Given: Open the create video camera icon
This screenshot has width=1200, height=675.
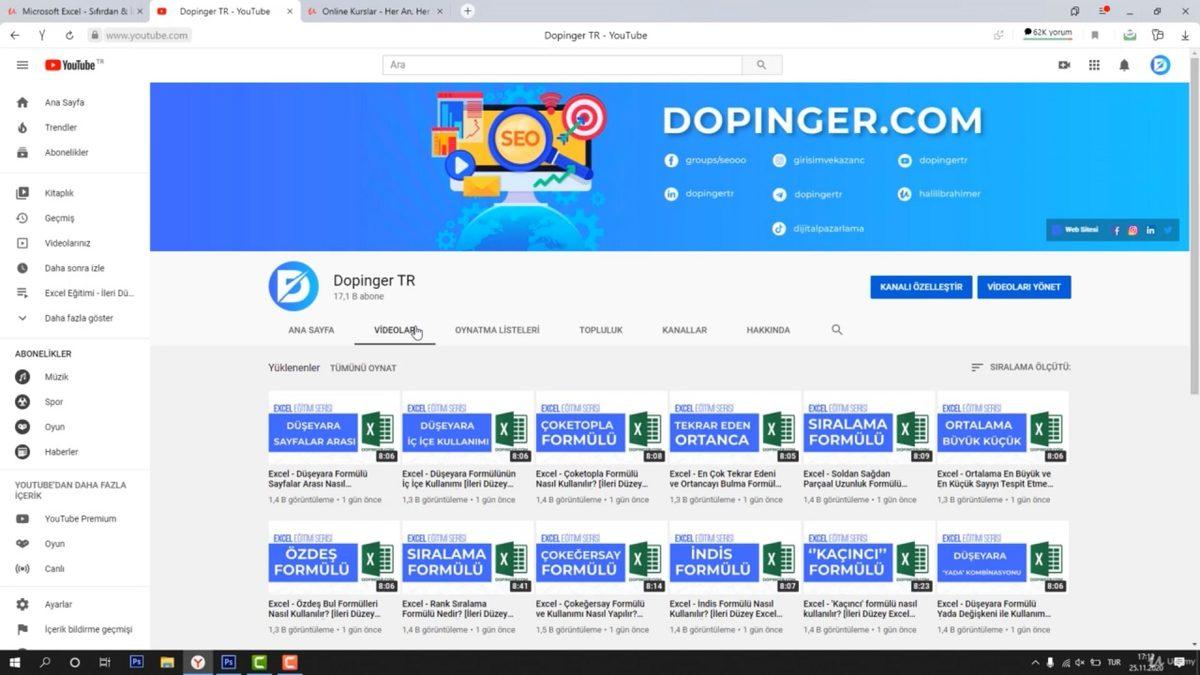Looking at the screenshot, I should tap(1064, 65).
